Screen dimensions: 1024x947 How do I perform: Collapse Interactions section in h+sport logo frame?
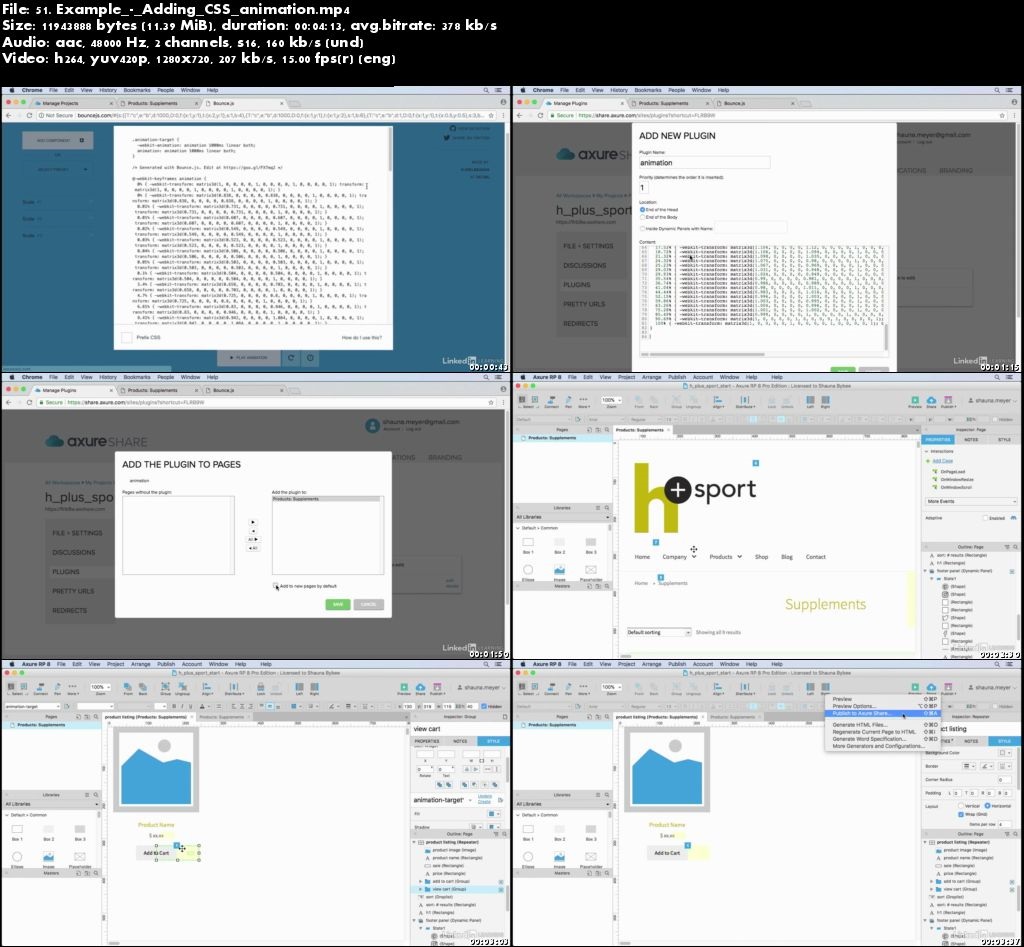(x=927, y=451)
